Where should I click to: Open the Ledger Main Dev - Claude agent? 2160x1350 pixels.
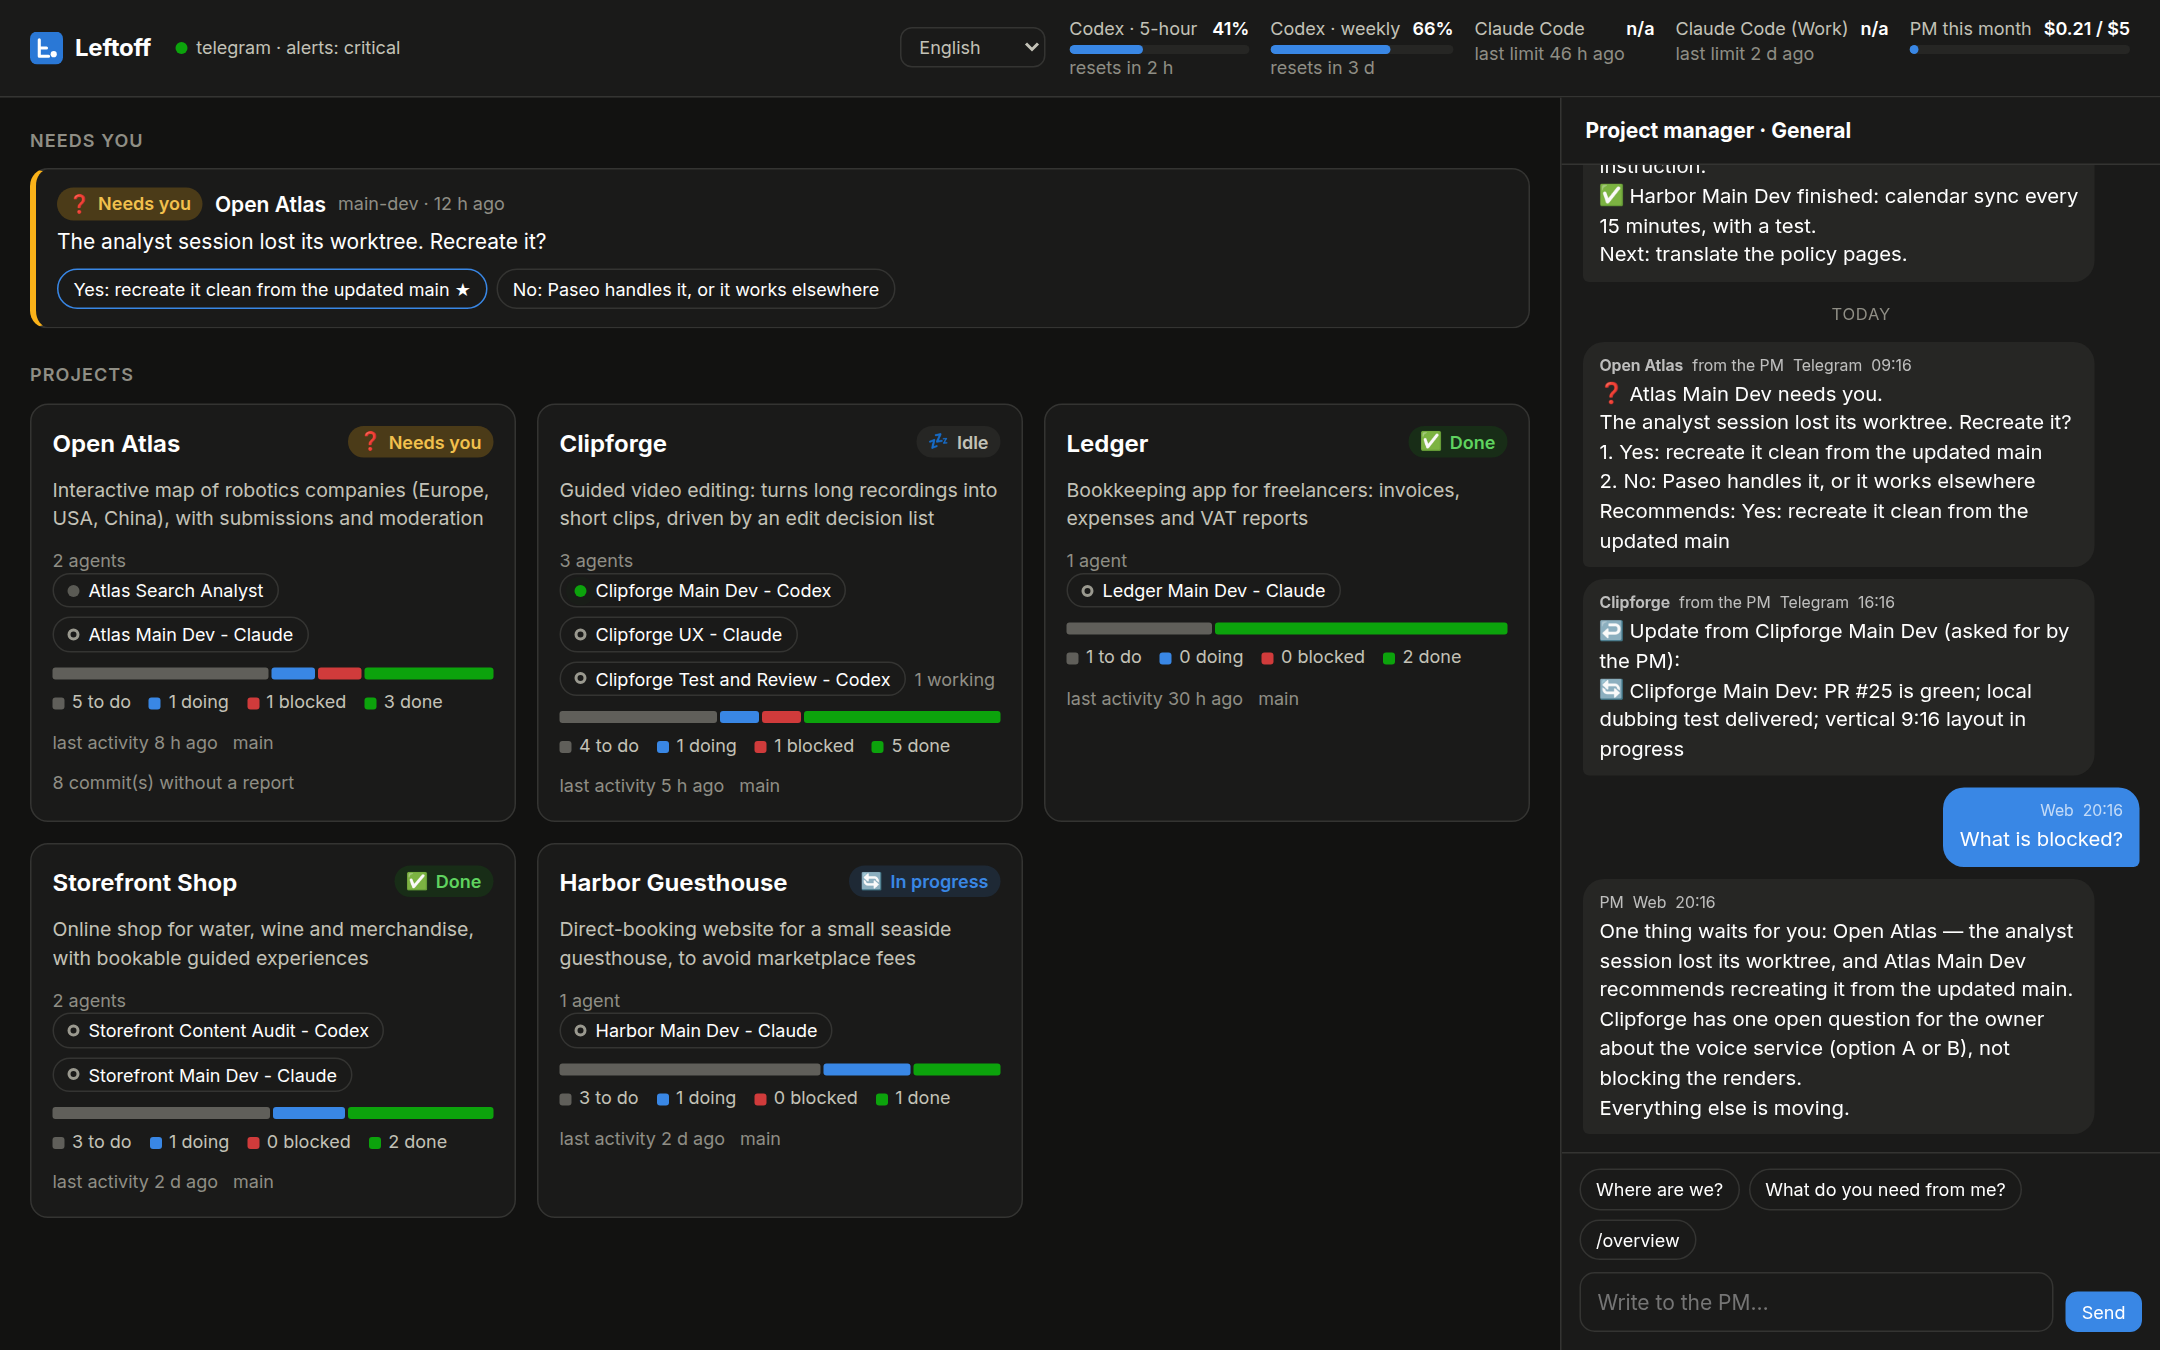pos(1203,590)
